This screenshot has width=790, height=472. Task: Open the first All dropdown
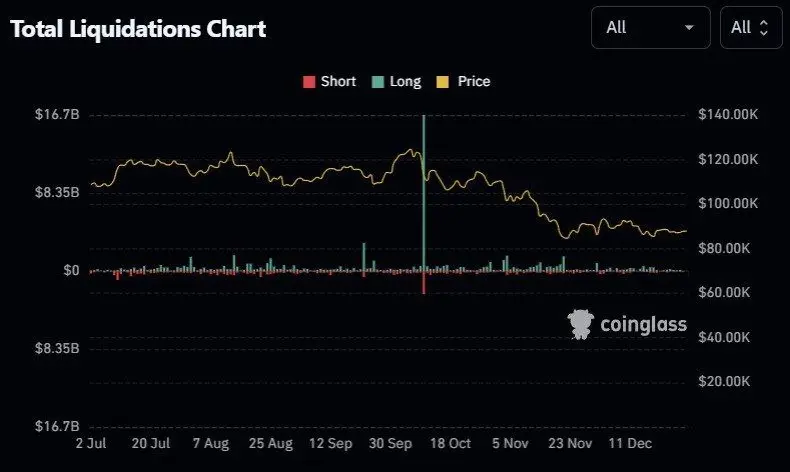point(650,28)
